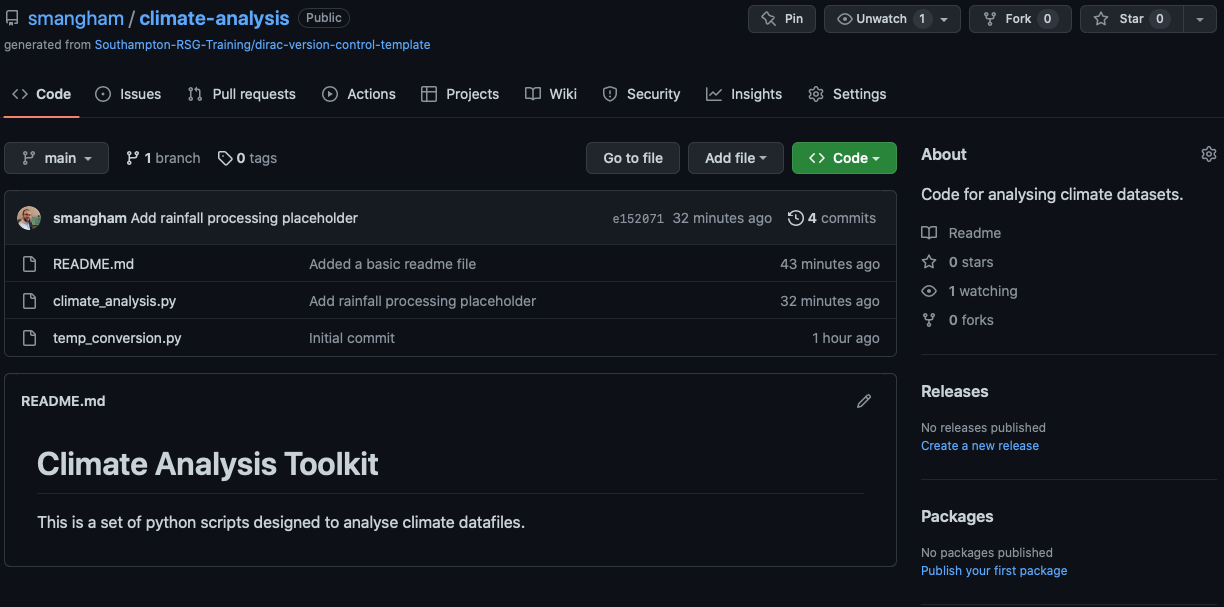This screenshot has width=1224, height=607.
Task: Open the commit history clock icon
Action: 797,217
